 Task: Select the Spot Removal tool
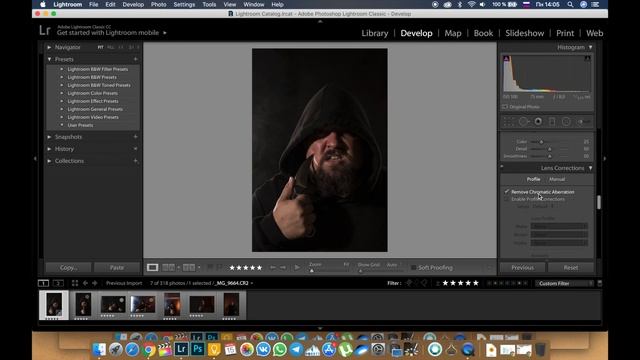523,122
